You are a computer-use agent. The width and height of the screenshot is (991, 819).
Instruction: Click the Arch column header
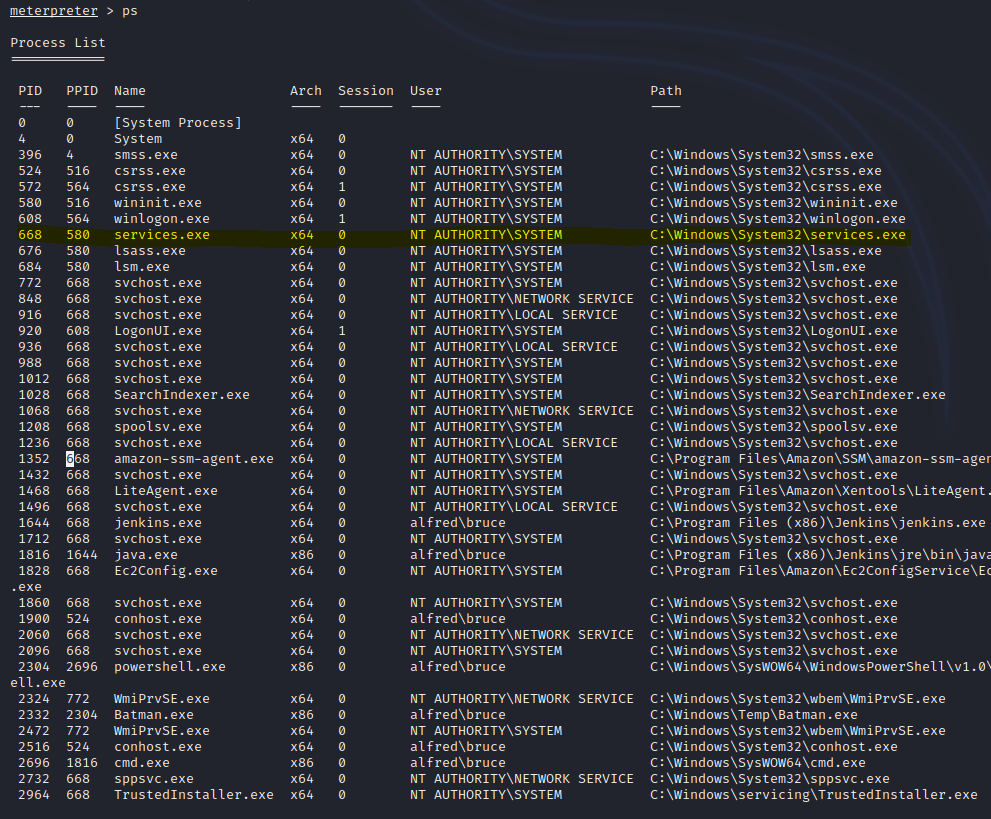click(306, 91)
